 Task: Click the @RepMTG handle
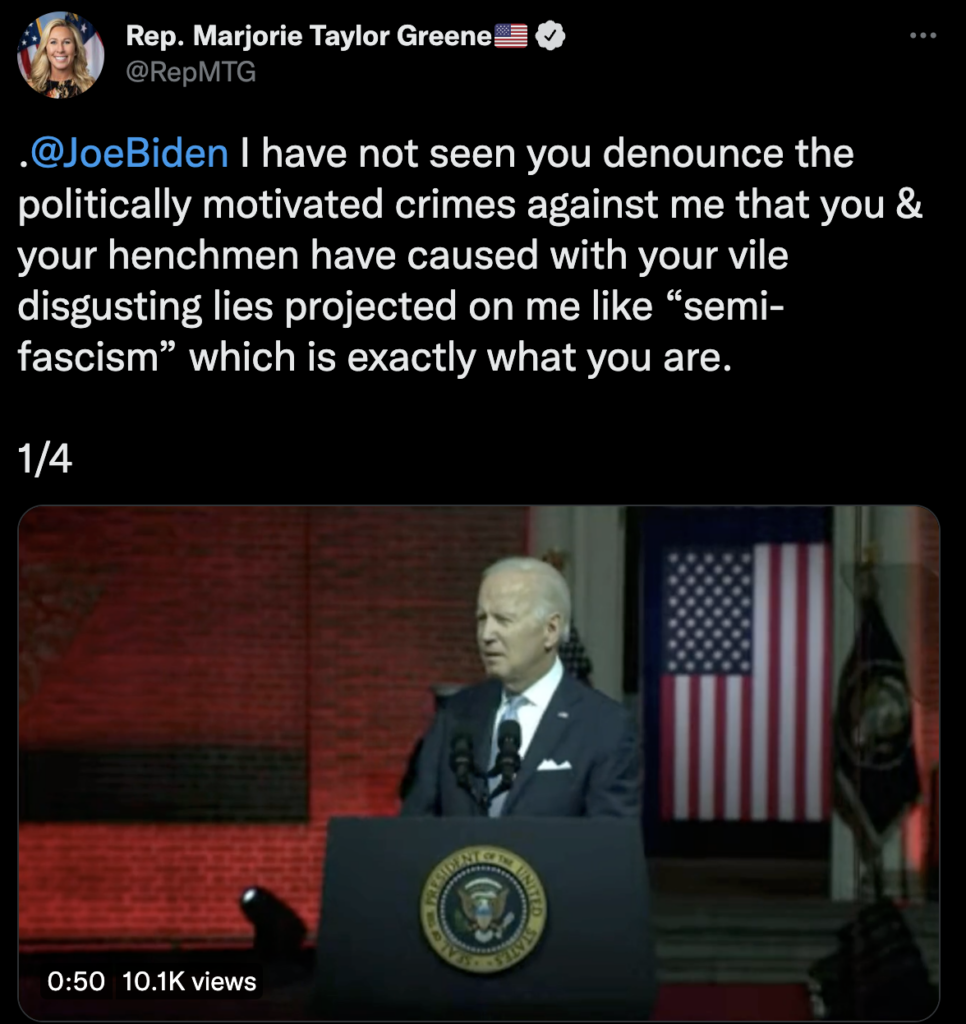point(191,73)
